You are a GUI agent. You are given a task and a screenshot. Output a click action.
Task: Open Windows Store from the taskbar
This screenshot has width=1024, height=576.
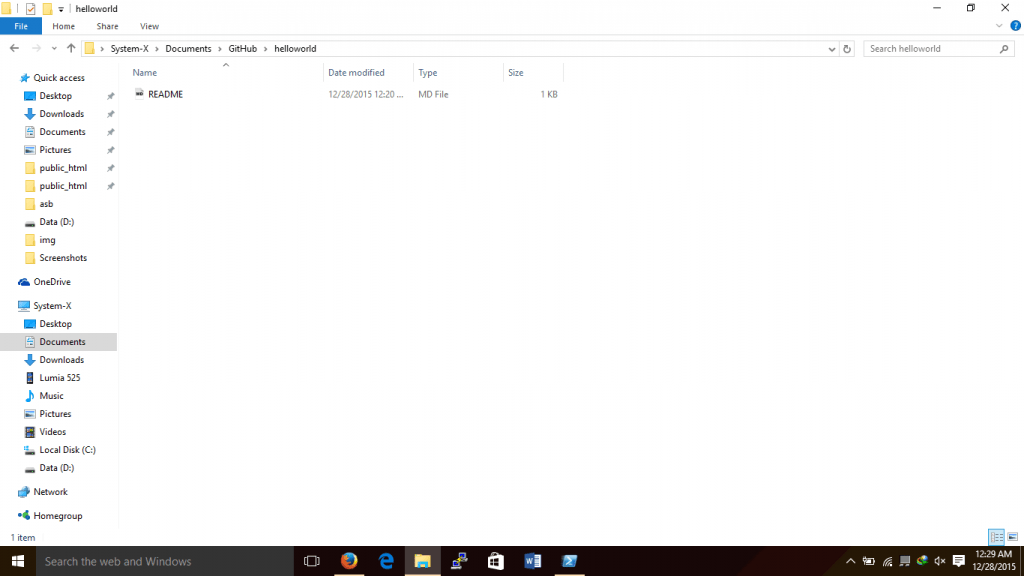(496, 561)
